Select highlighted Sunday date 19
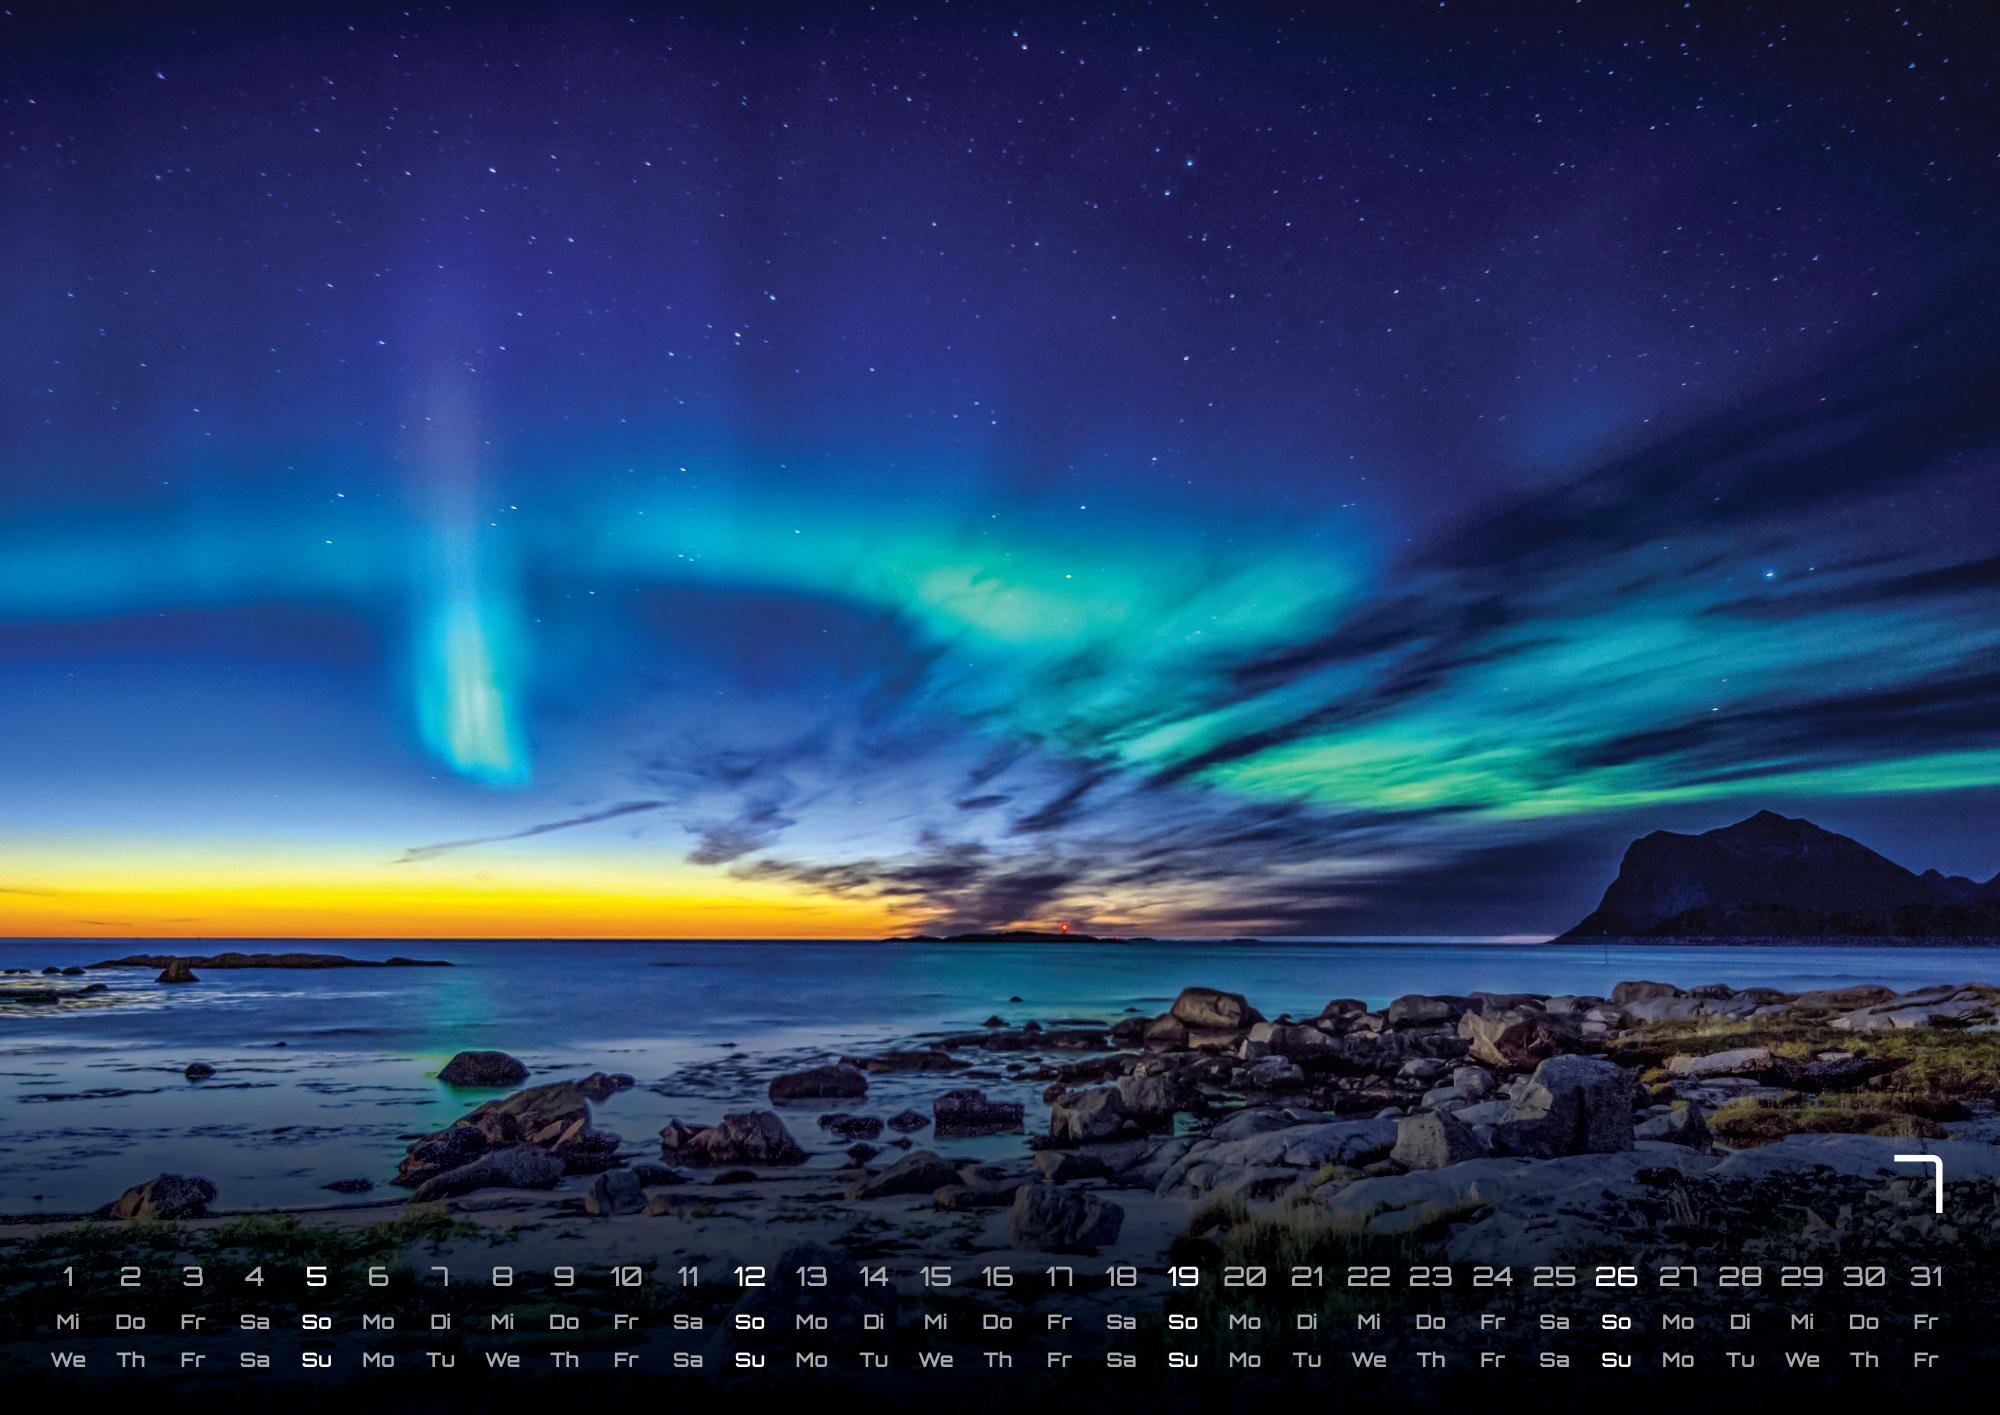Viewport: 2000px width, 1415px height. coord(1183,1277)
